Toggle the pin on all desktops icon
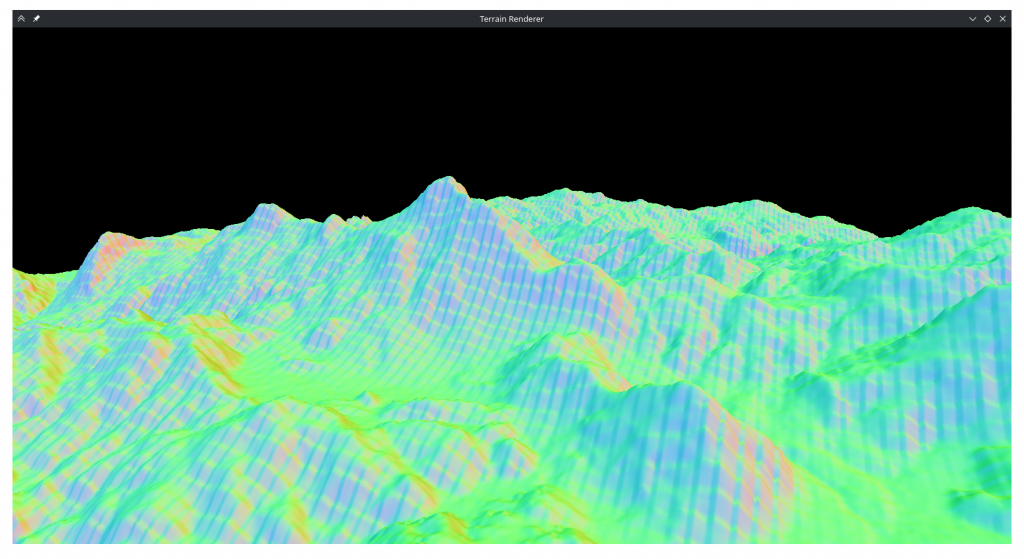 (x=37, y=19)
